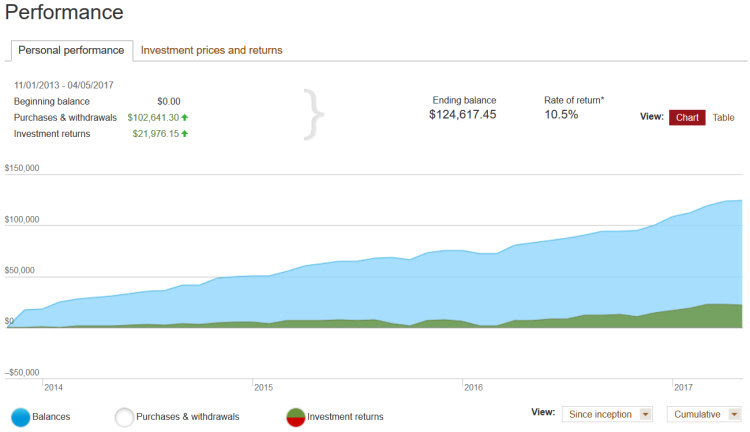Image resolution: width=750 pixels, height=432 pixels.
Task: Click the Investment returns label in summary
Action: 52,133
